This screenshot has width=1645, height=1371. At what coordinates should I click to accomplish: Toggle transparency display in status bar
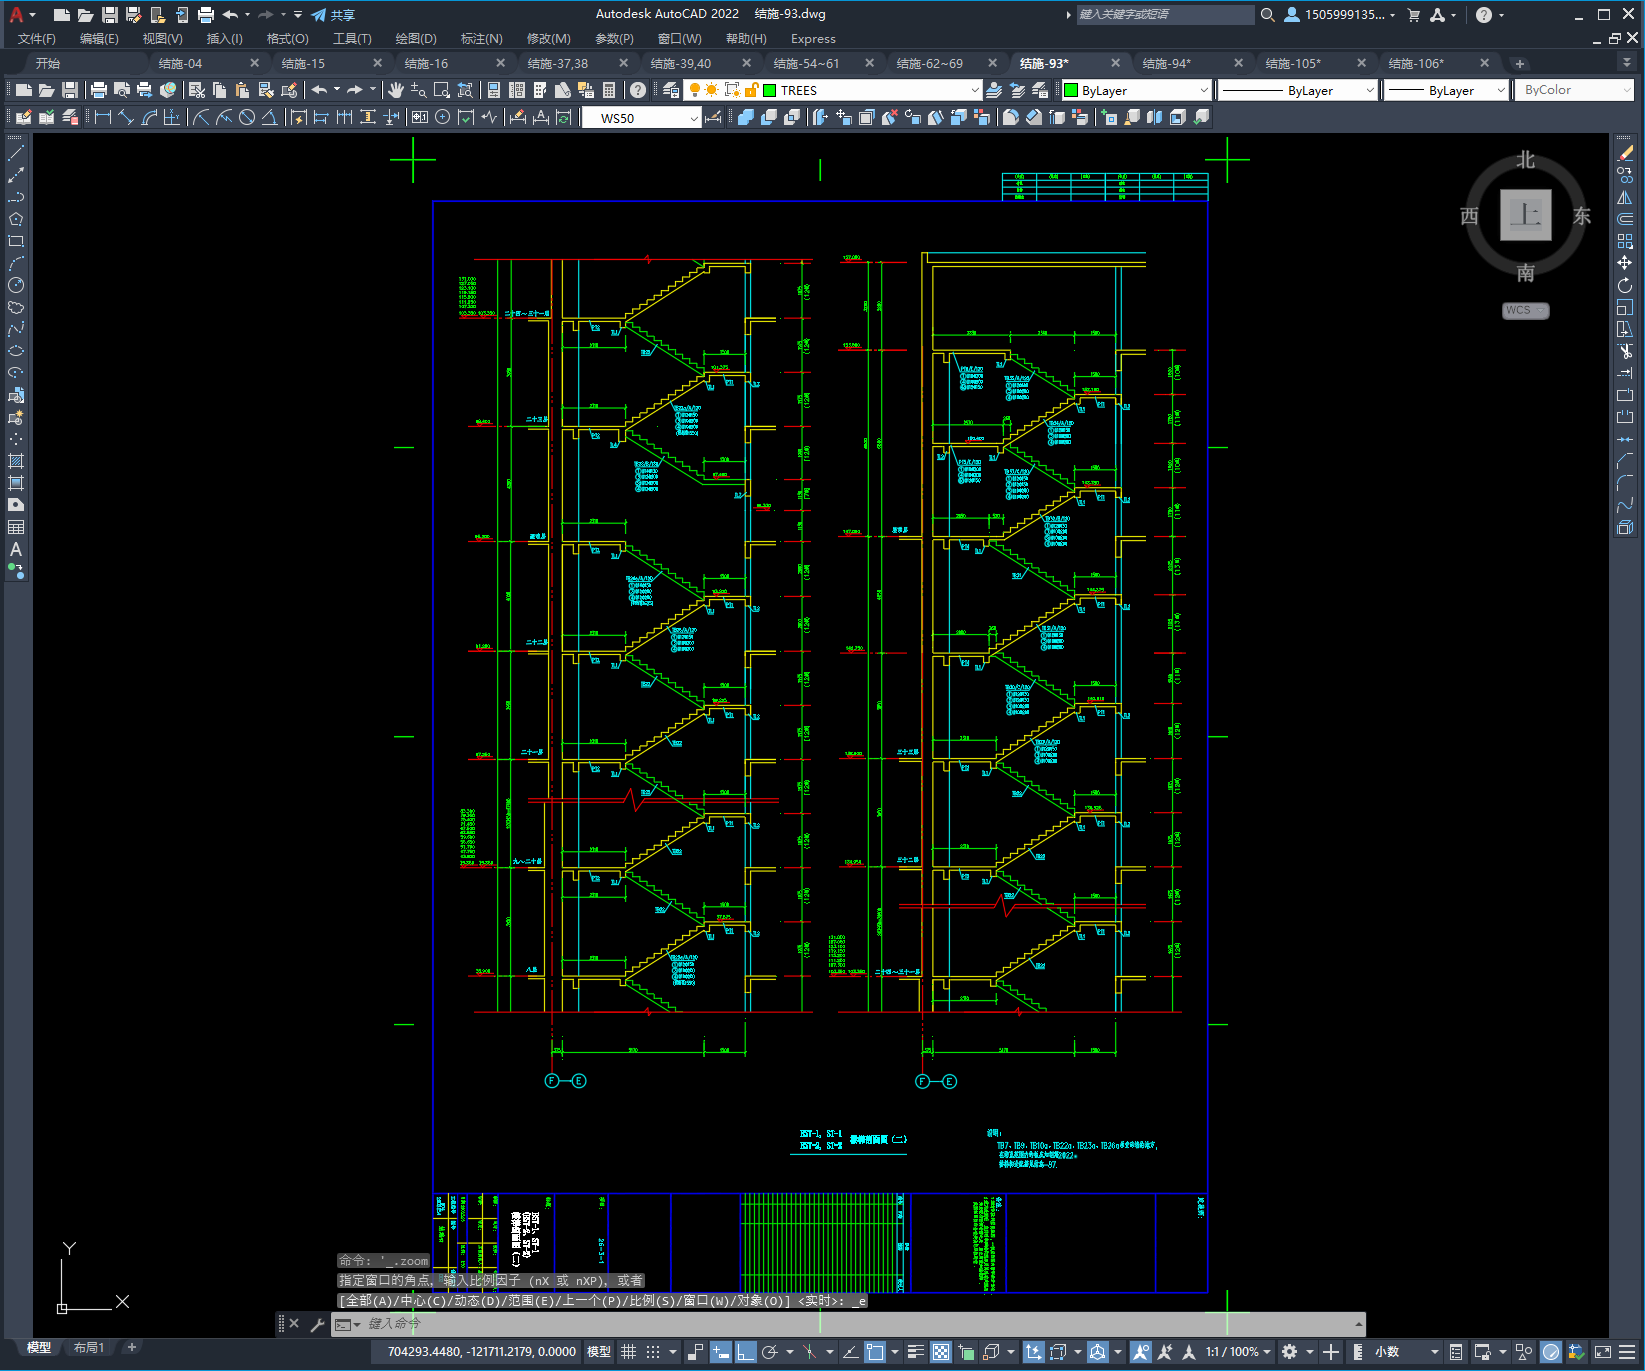click(x=941, y=1352)
